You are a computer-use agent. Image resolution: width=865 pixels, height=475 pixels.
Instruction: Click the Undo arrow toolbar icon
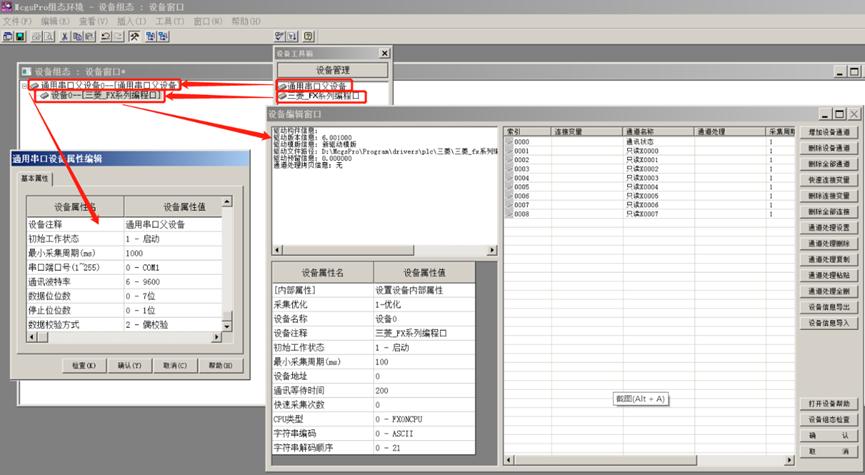[107, 36]
